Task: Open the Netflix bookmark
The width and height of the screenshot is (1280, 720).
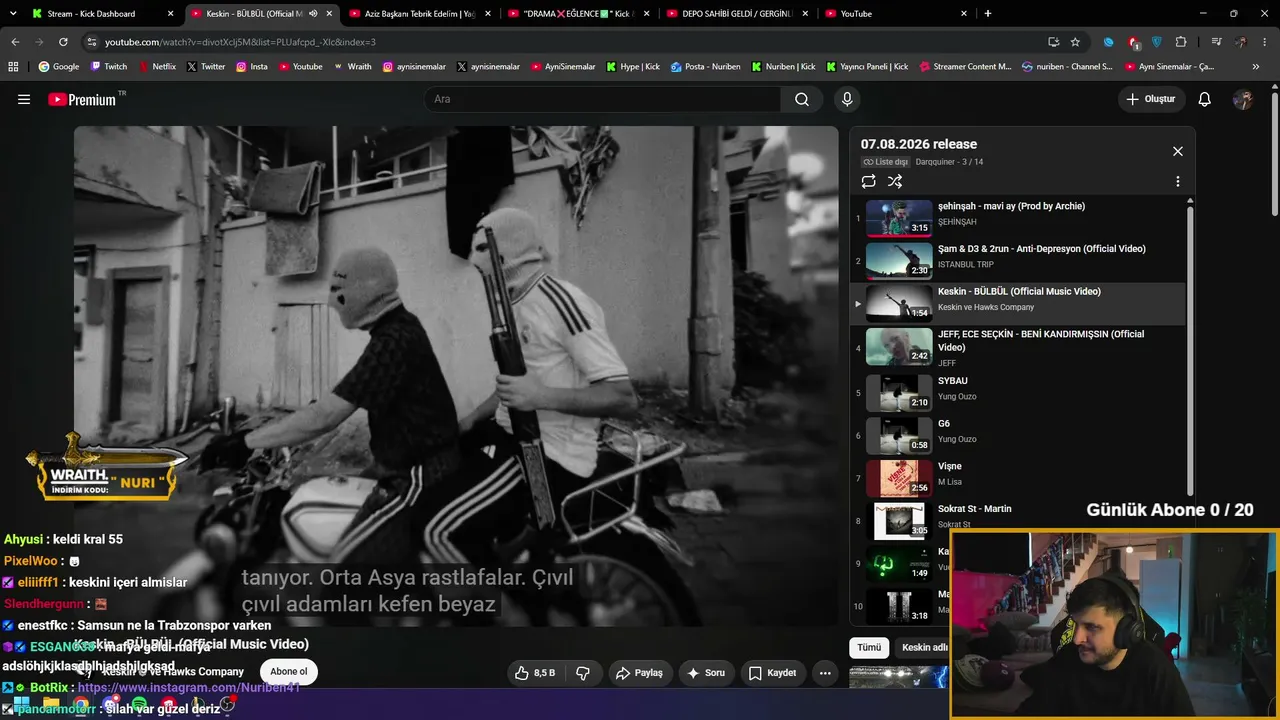Action: coord(157,67)
